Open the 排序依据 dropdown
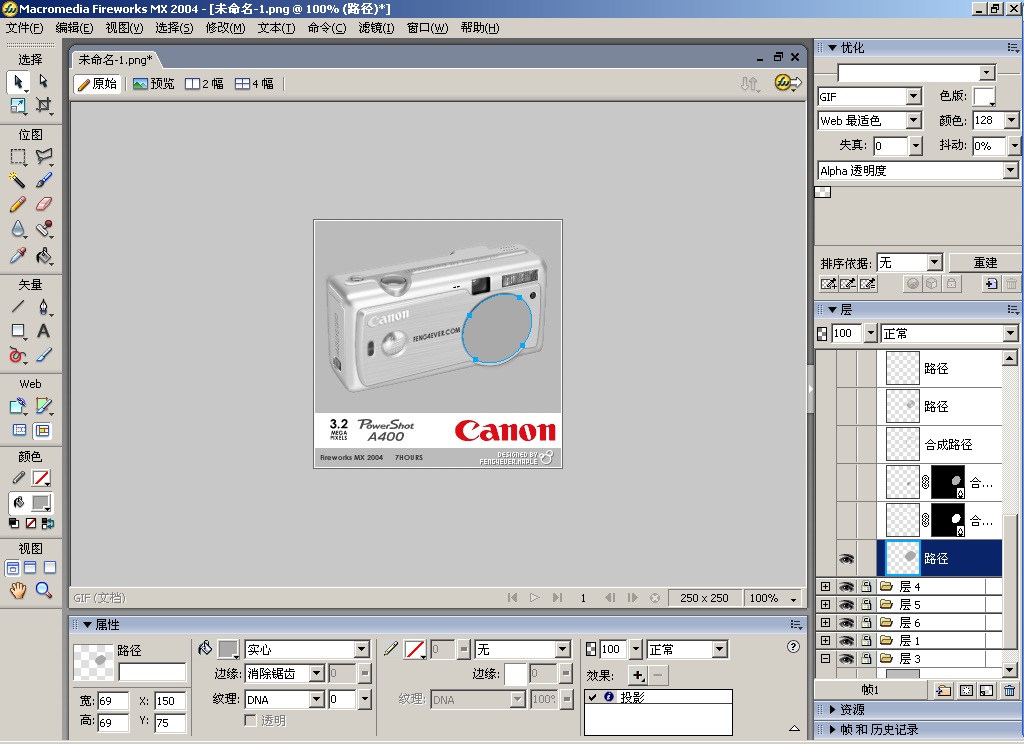This screenshot has width=1024, height=744. pyautogui.click(x=935, y=263)
